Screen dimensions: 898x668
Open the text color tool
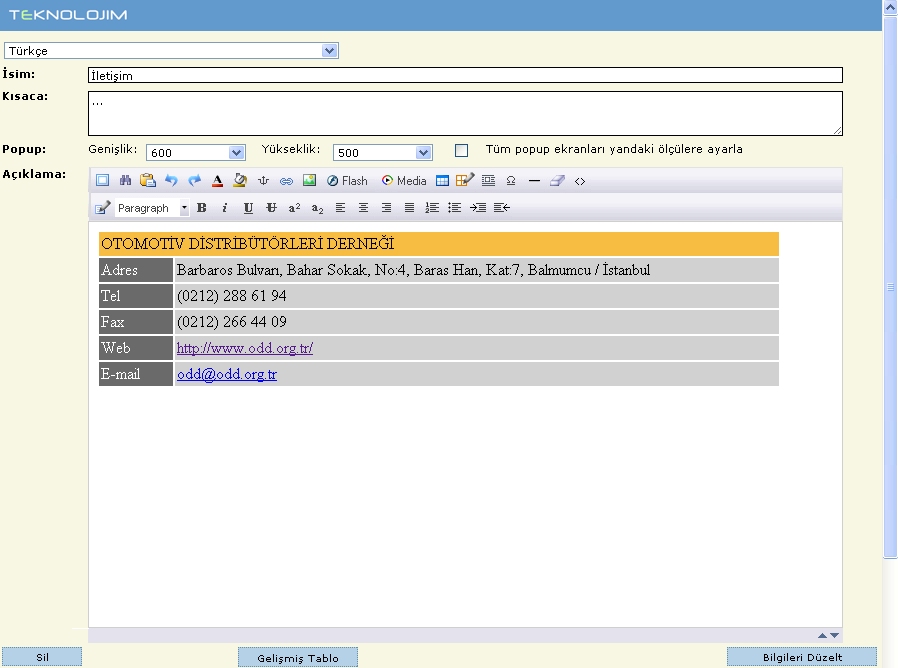pyautogui.click(x=217, y=180)
